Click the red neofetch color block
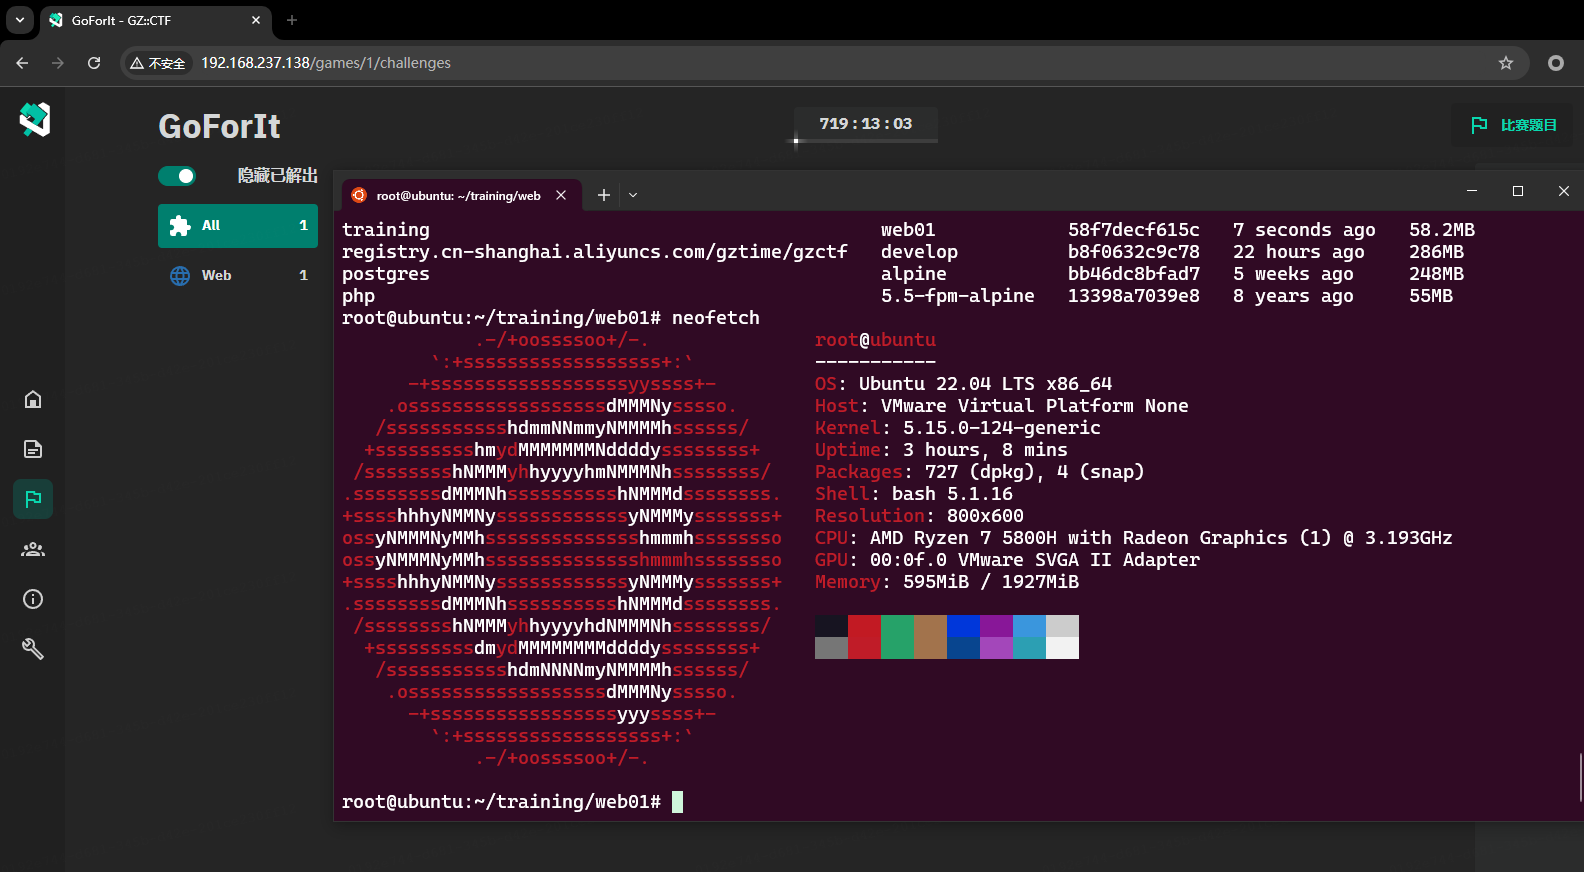Viewport: 1584px width, 872px height. pos(864,637)
